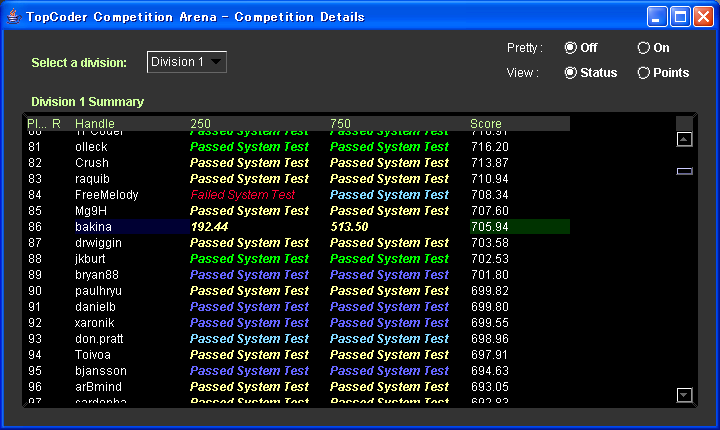Screen dimensions: 720x430
Task: Select handle don.pratt
Action: [99, 339]
